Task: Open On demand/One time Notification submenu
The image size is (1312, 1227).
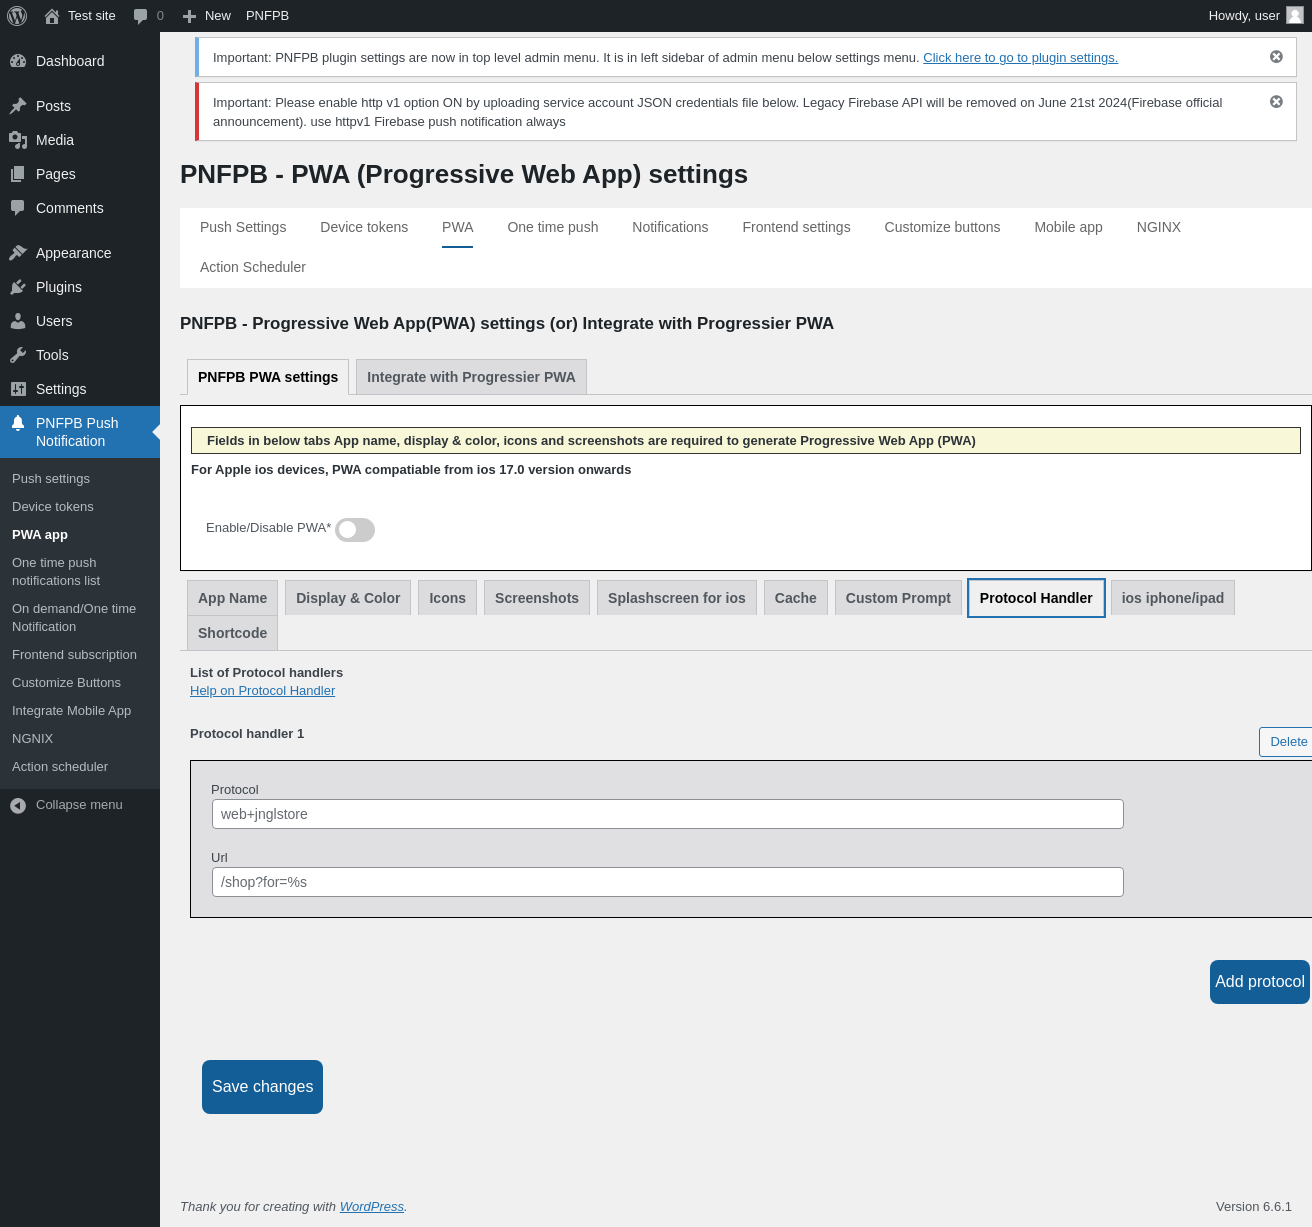Action: [x=80, y=618]
